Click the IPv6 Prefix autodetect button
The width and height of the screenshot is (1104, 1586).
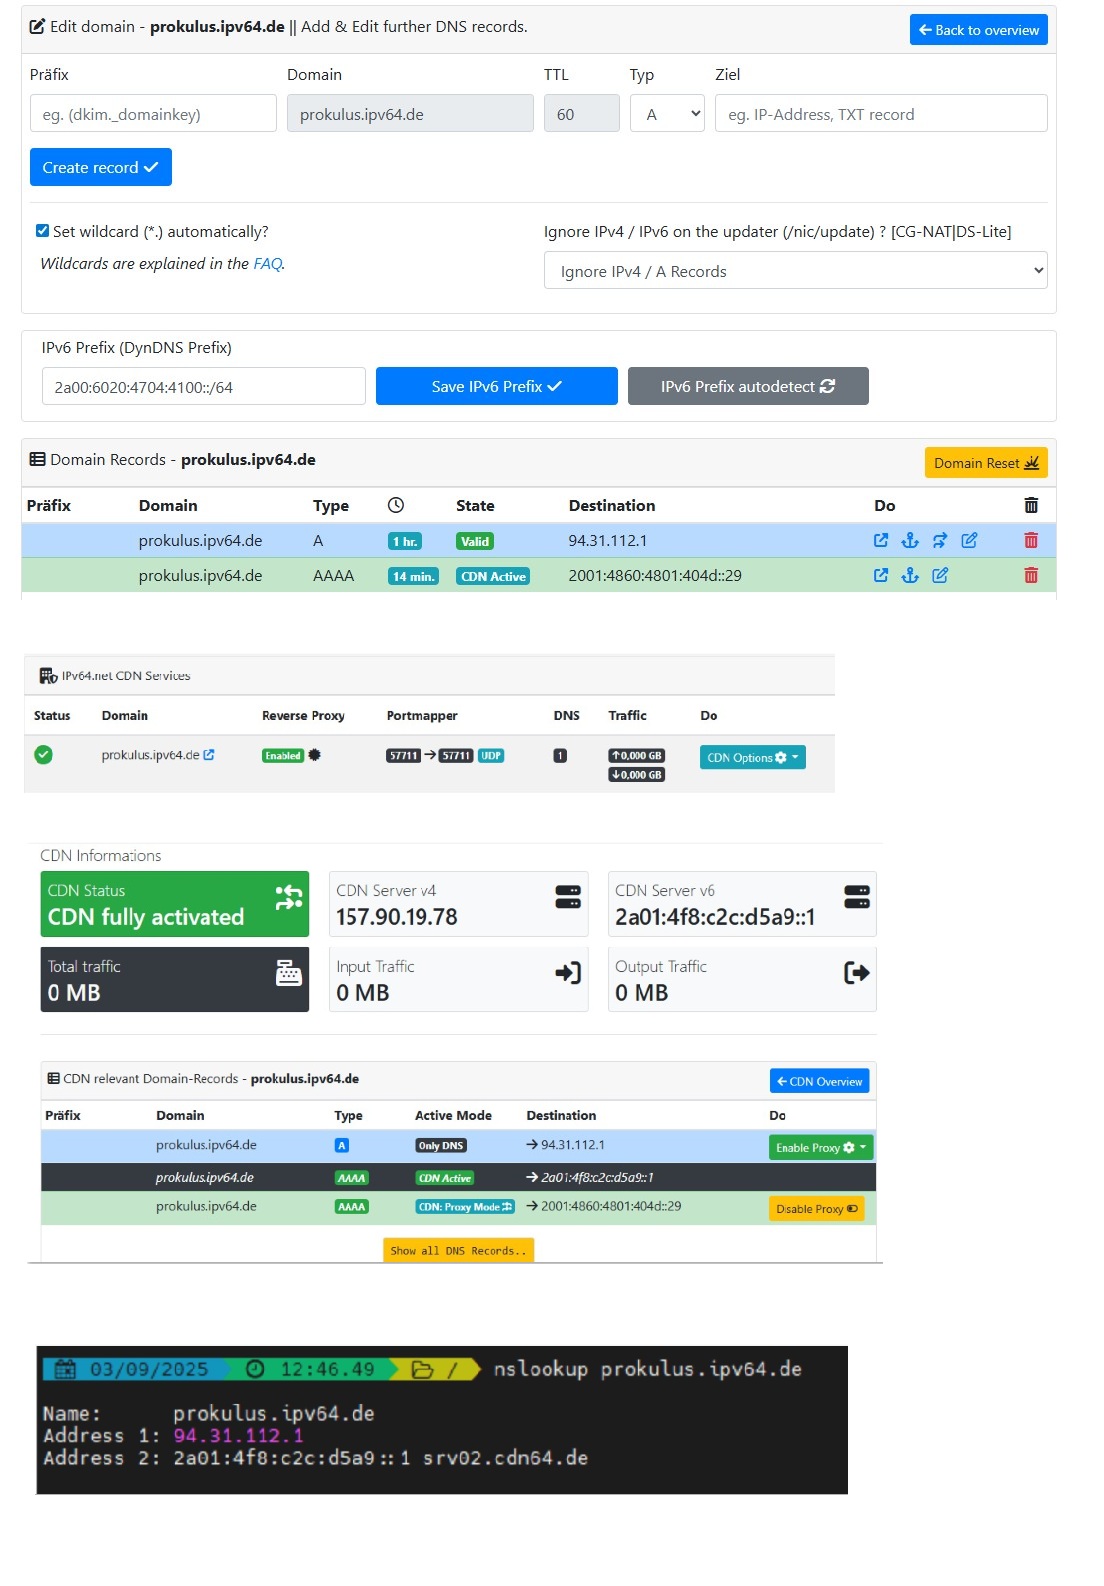click(747, 387)
